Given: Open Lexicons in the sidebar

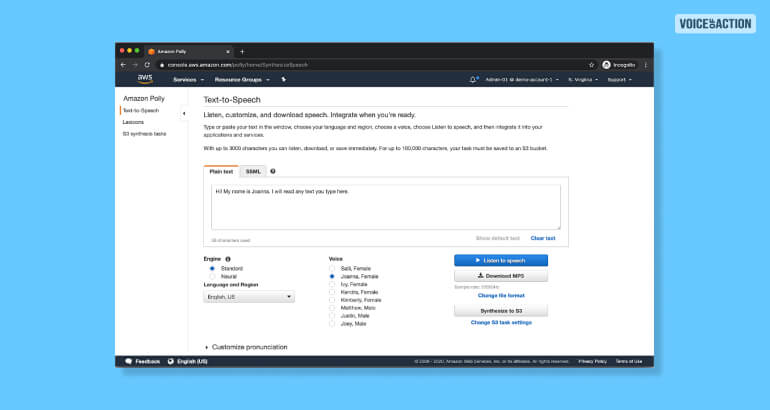Looking at the screenshot, I should pos(133,122).
